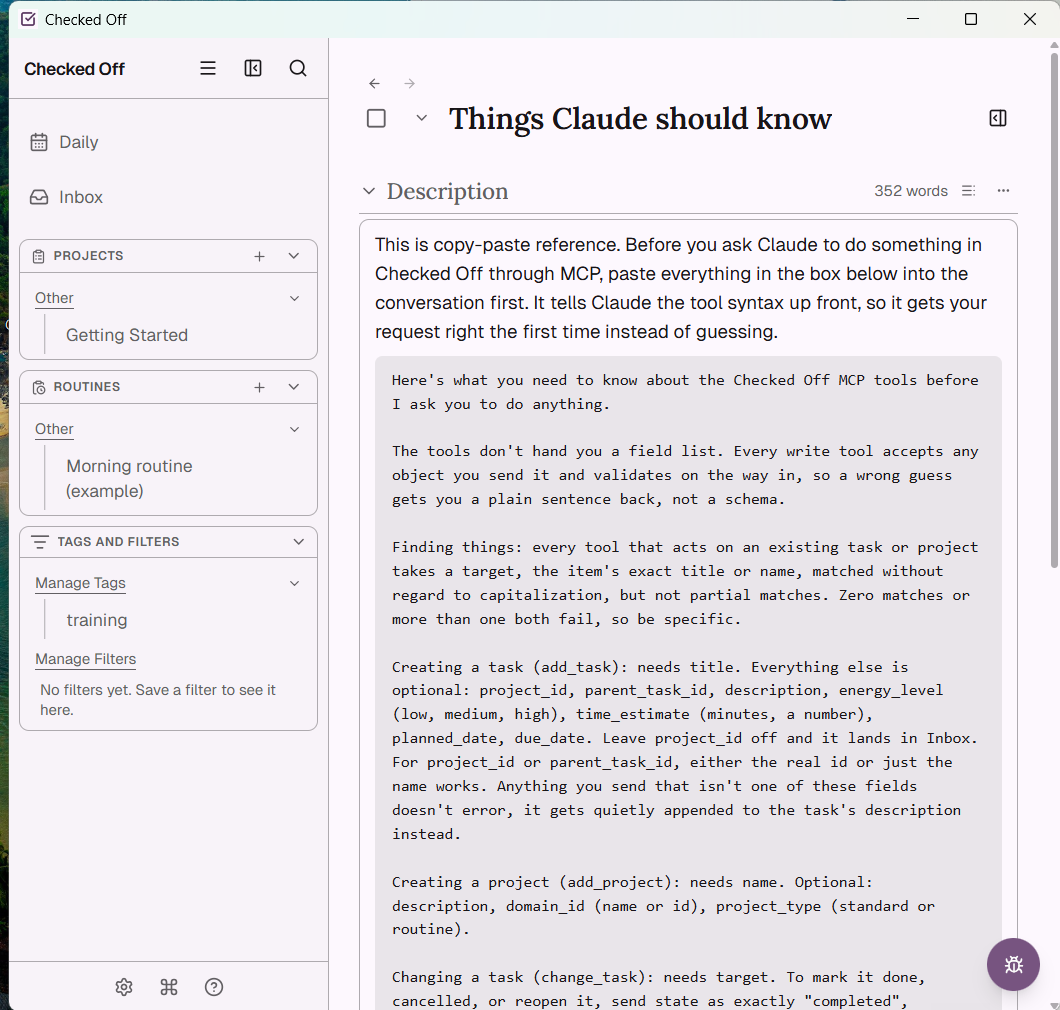Maximize the Checked Off window
Image resolution: width=1060 pixels, height=1010 pixels.
pos(971,19)
